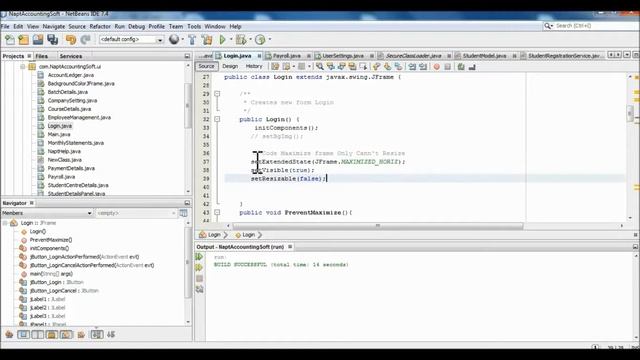
Task: Collapse the code fold at line 43
Action: [217, 213]
